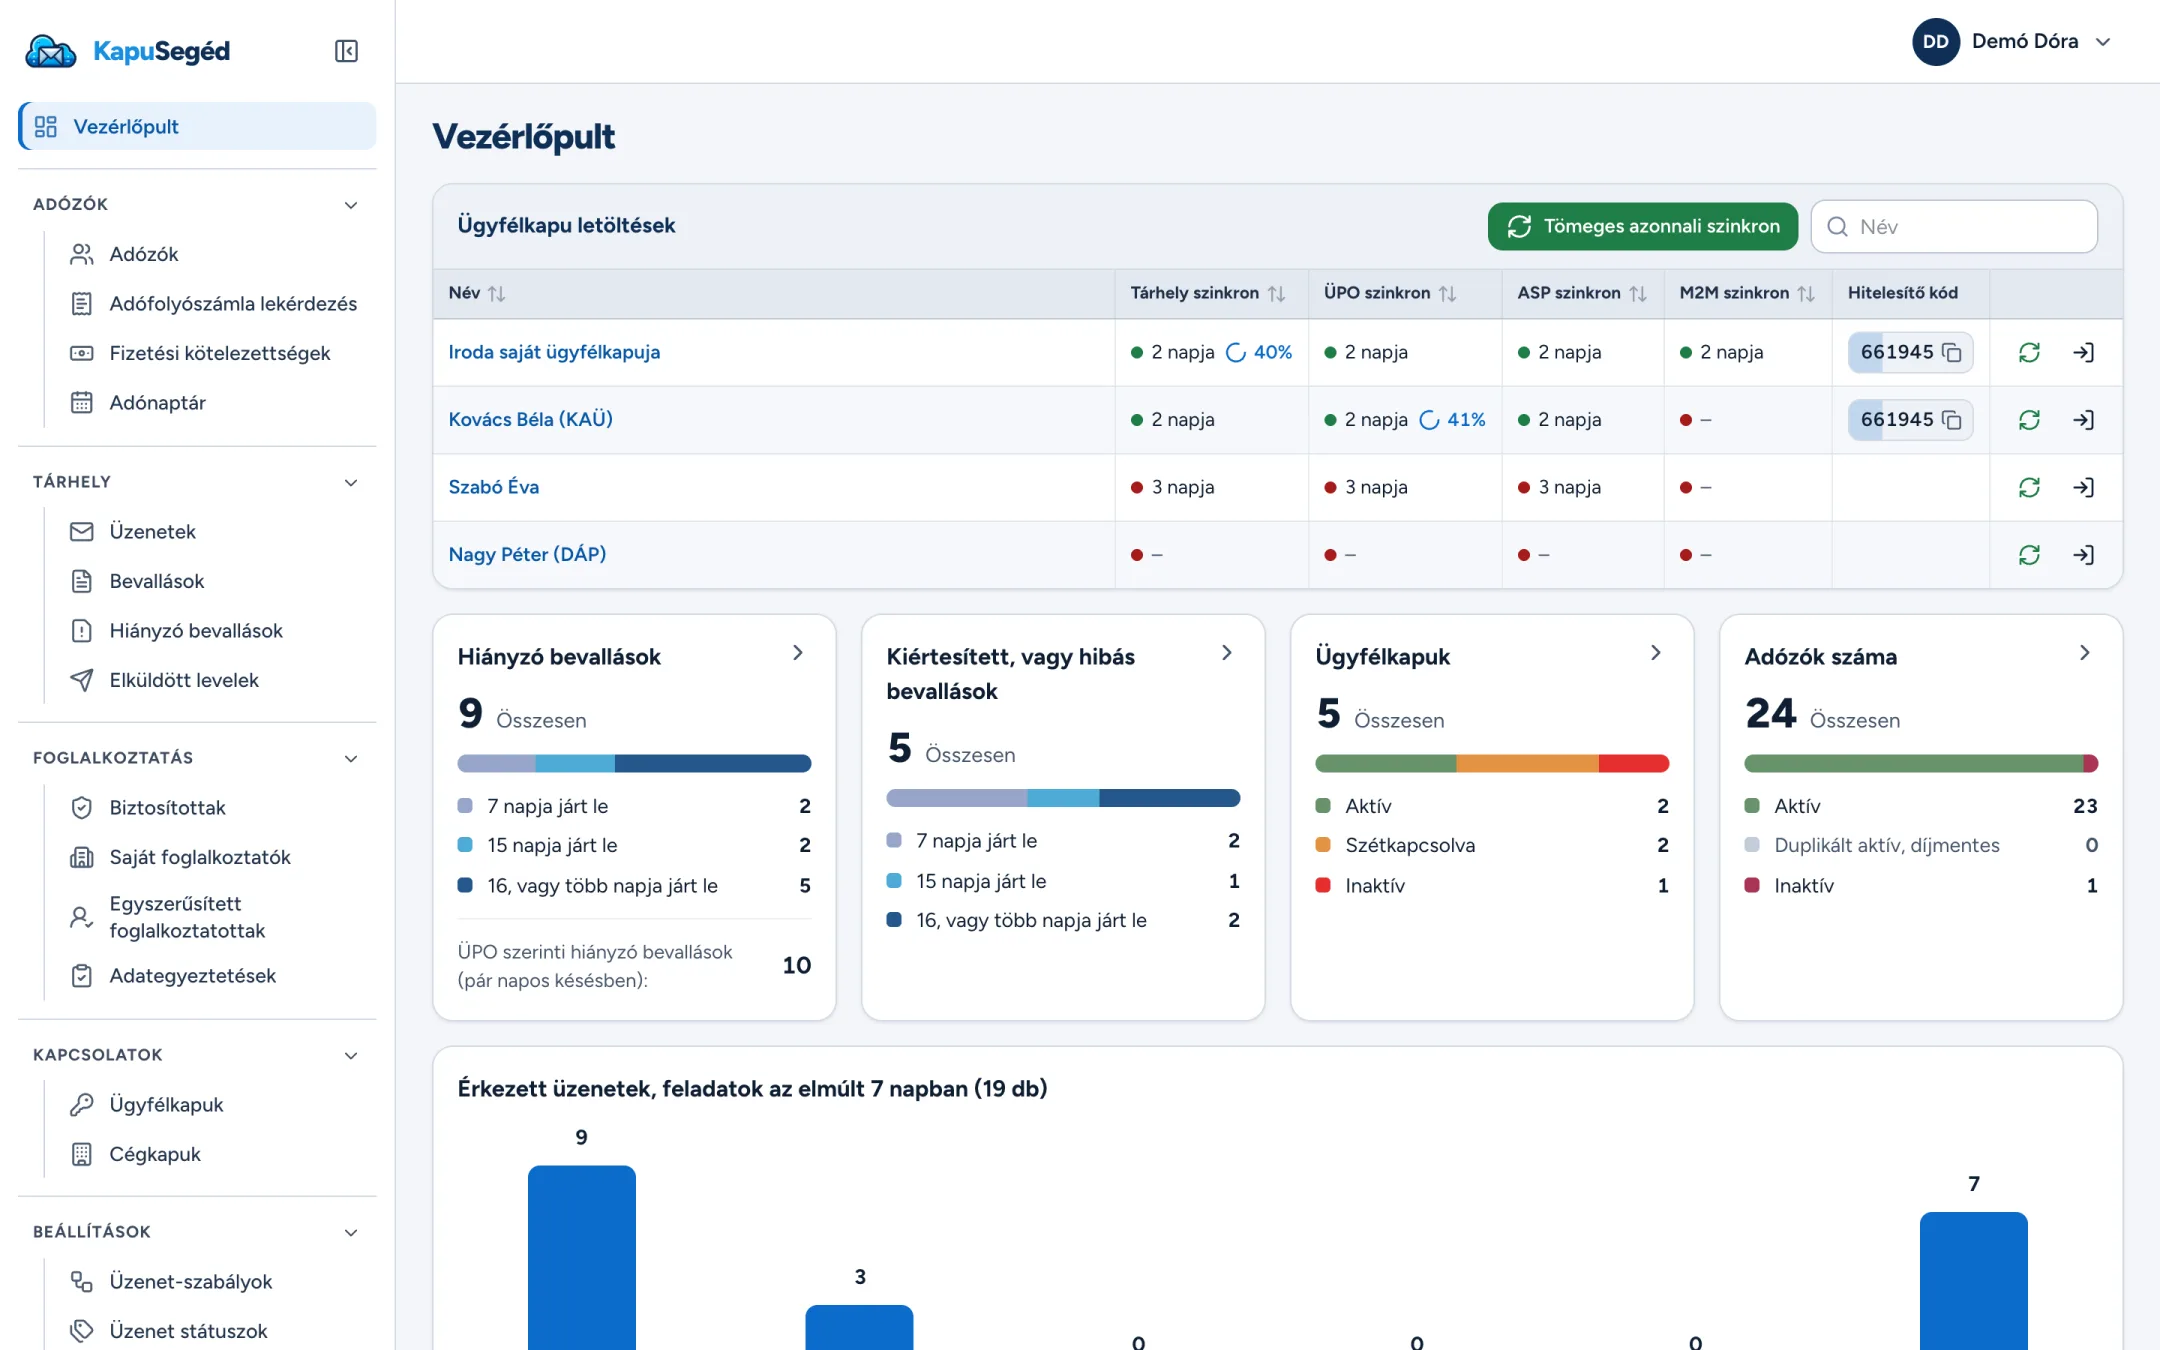Open Hiányzó bevallások card details arrow
This screenshot has height=1350, width=2160.
tap(797, 653)
